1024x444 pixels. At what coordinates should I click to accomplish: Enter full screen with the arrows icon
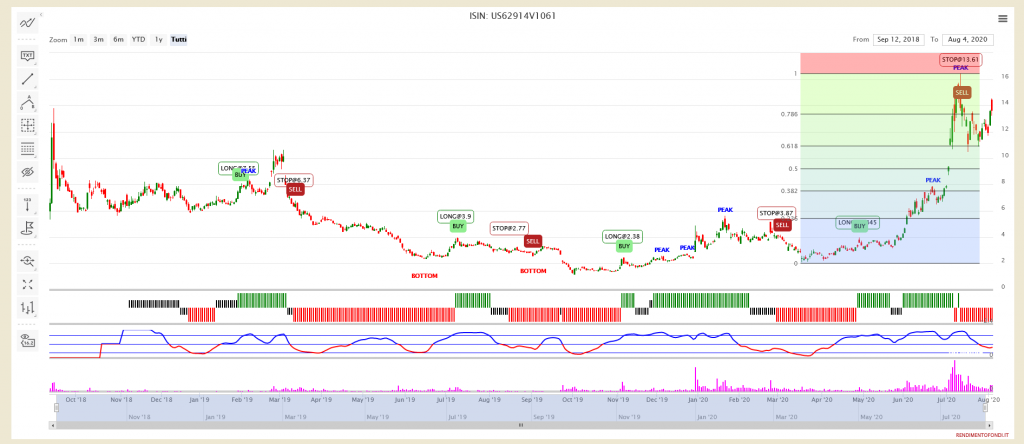coord(28,284)
